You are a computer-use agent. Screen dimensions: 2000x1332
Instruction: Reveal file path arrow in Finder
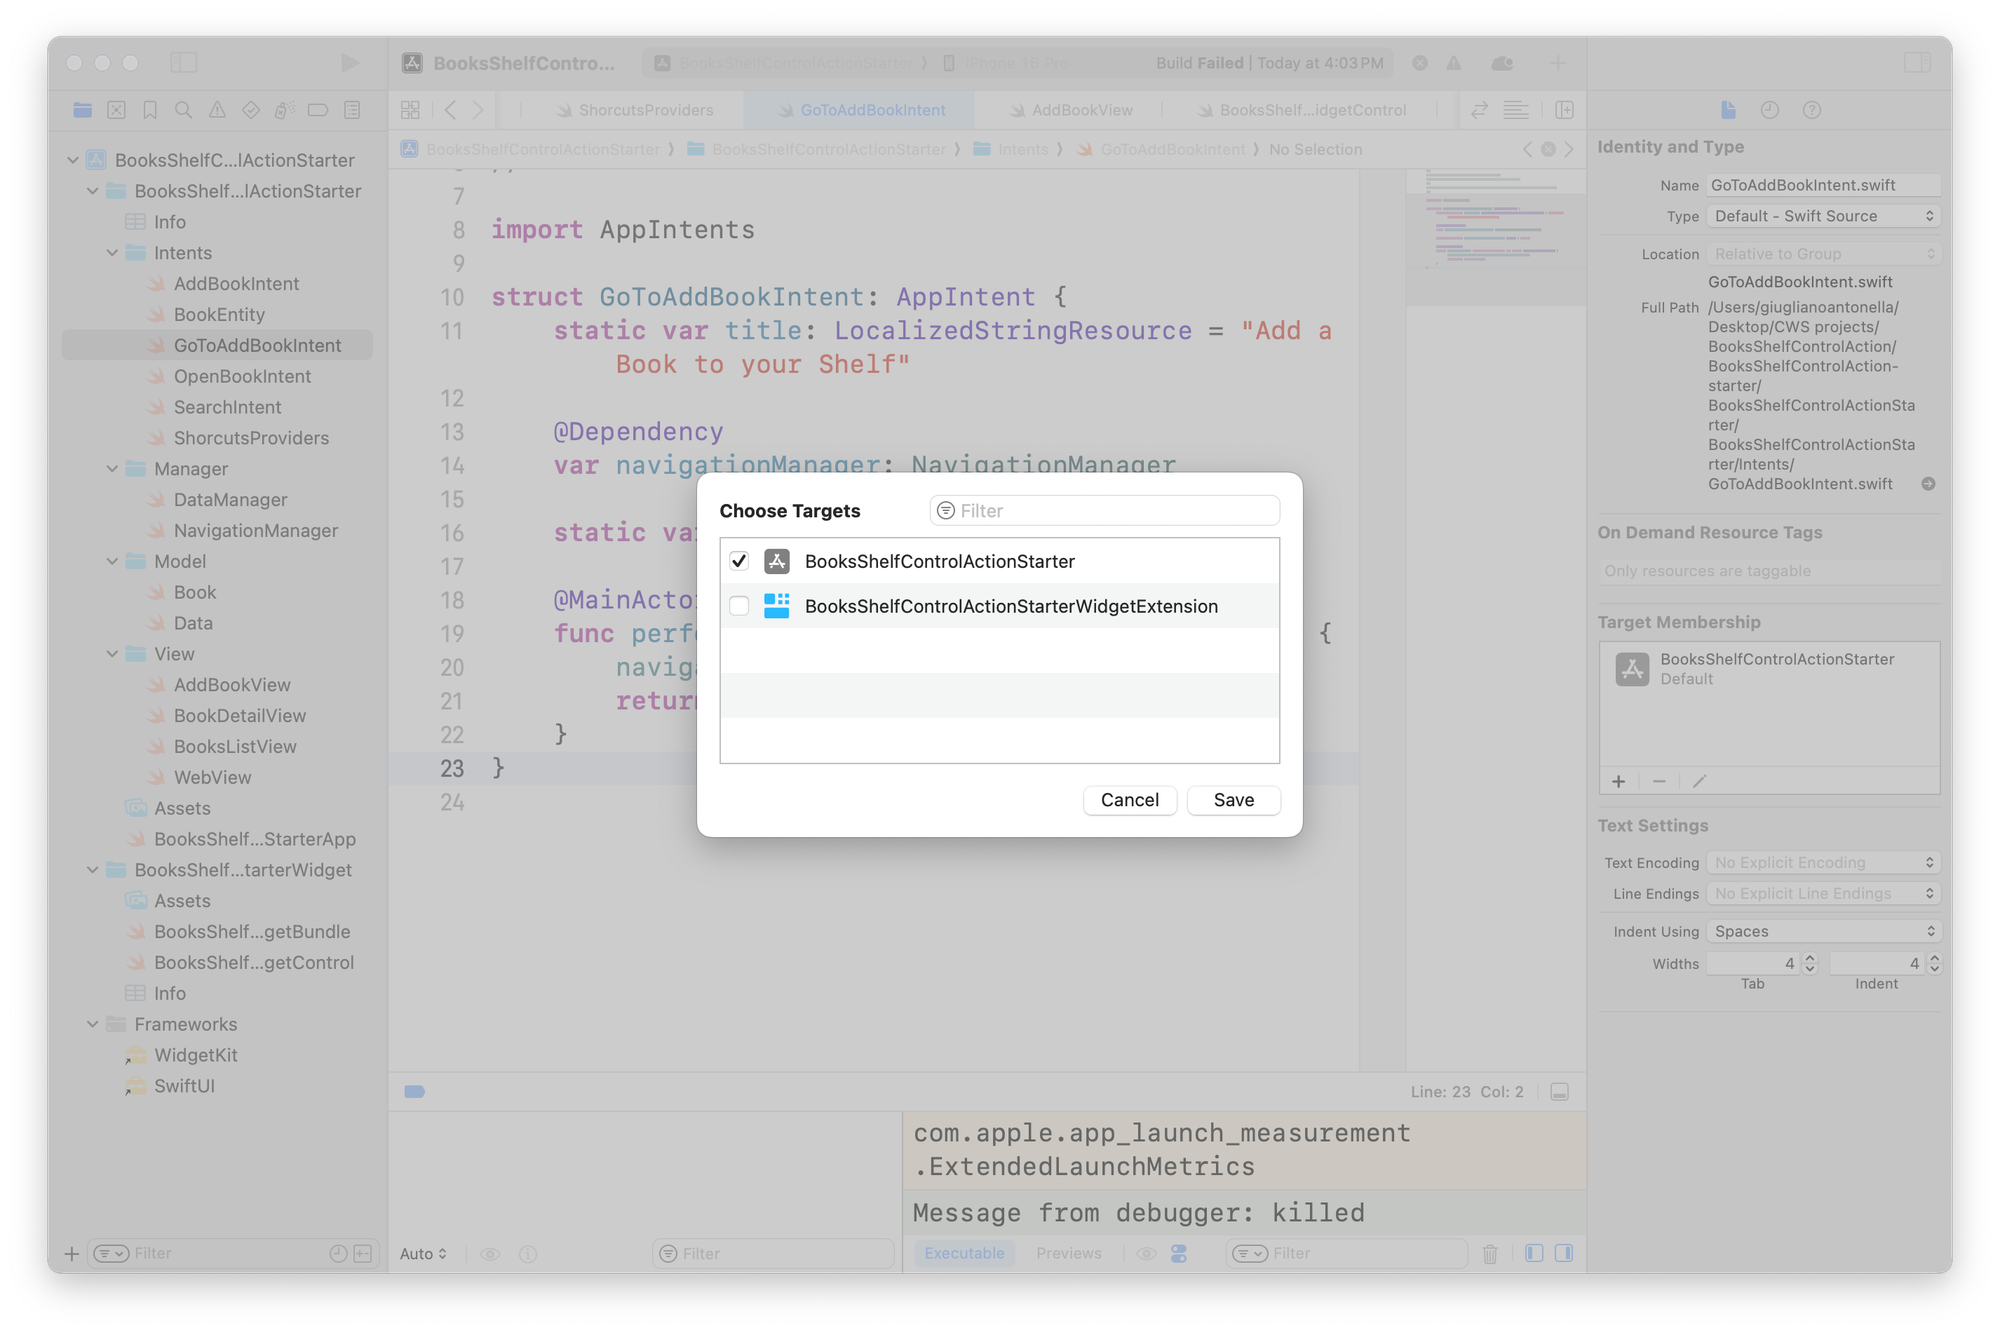pyautogui.click(x=1928, y=484)
